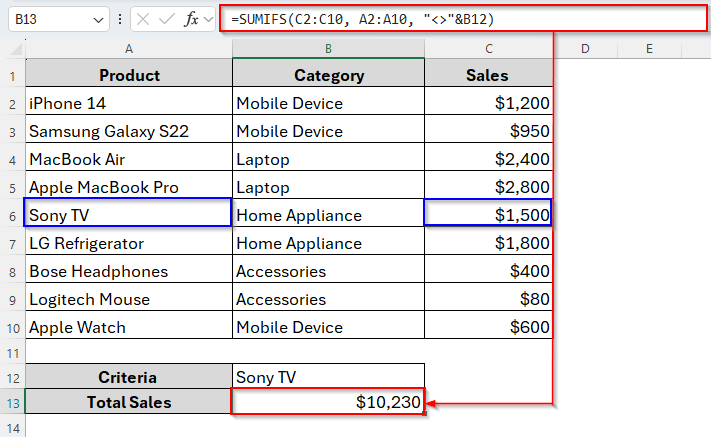The height and width of the screenshot is (437, 711).
Task: Expand the function list dropdown beside fx
Action: [208, 20]
